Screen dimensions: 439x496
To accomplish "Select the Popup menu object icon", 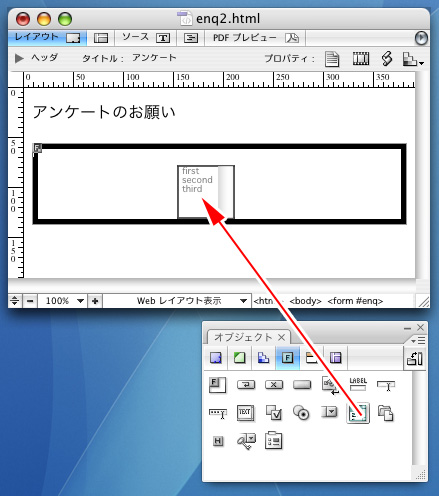I will click(329, 412).
